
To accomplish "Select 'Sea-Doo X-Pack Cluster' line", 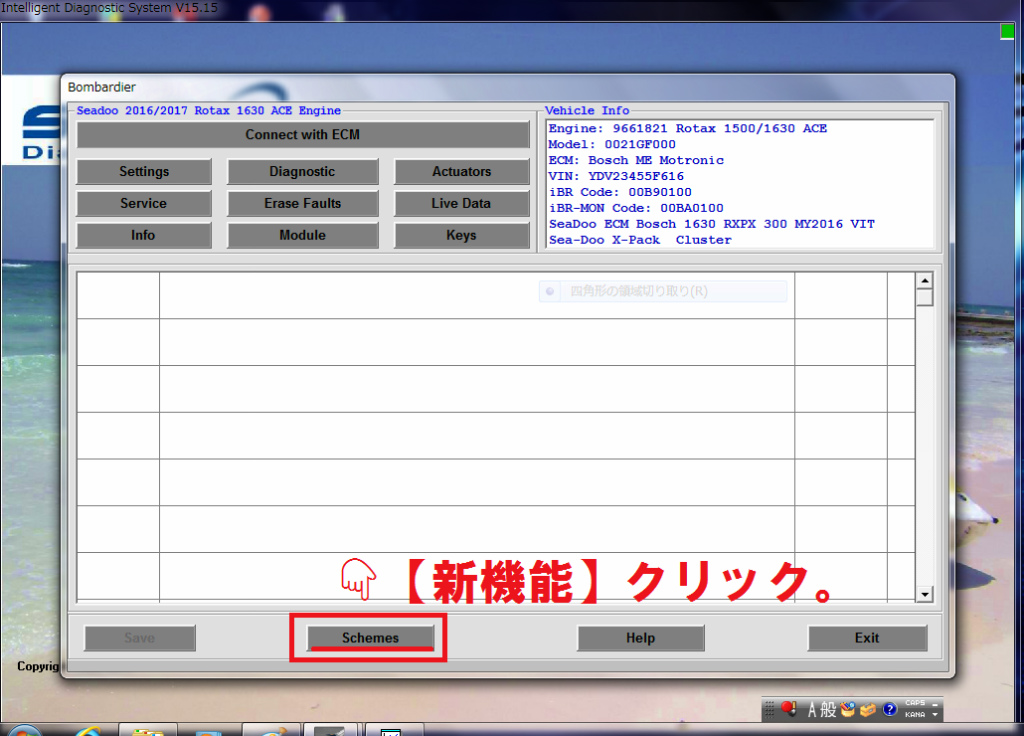I will 640,240.
